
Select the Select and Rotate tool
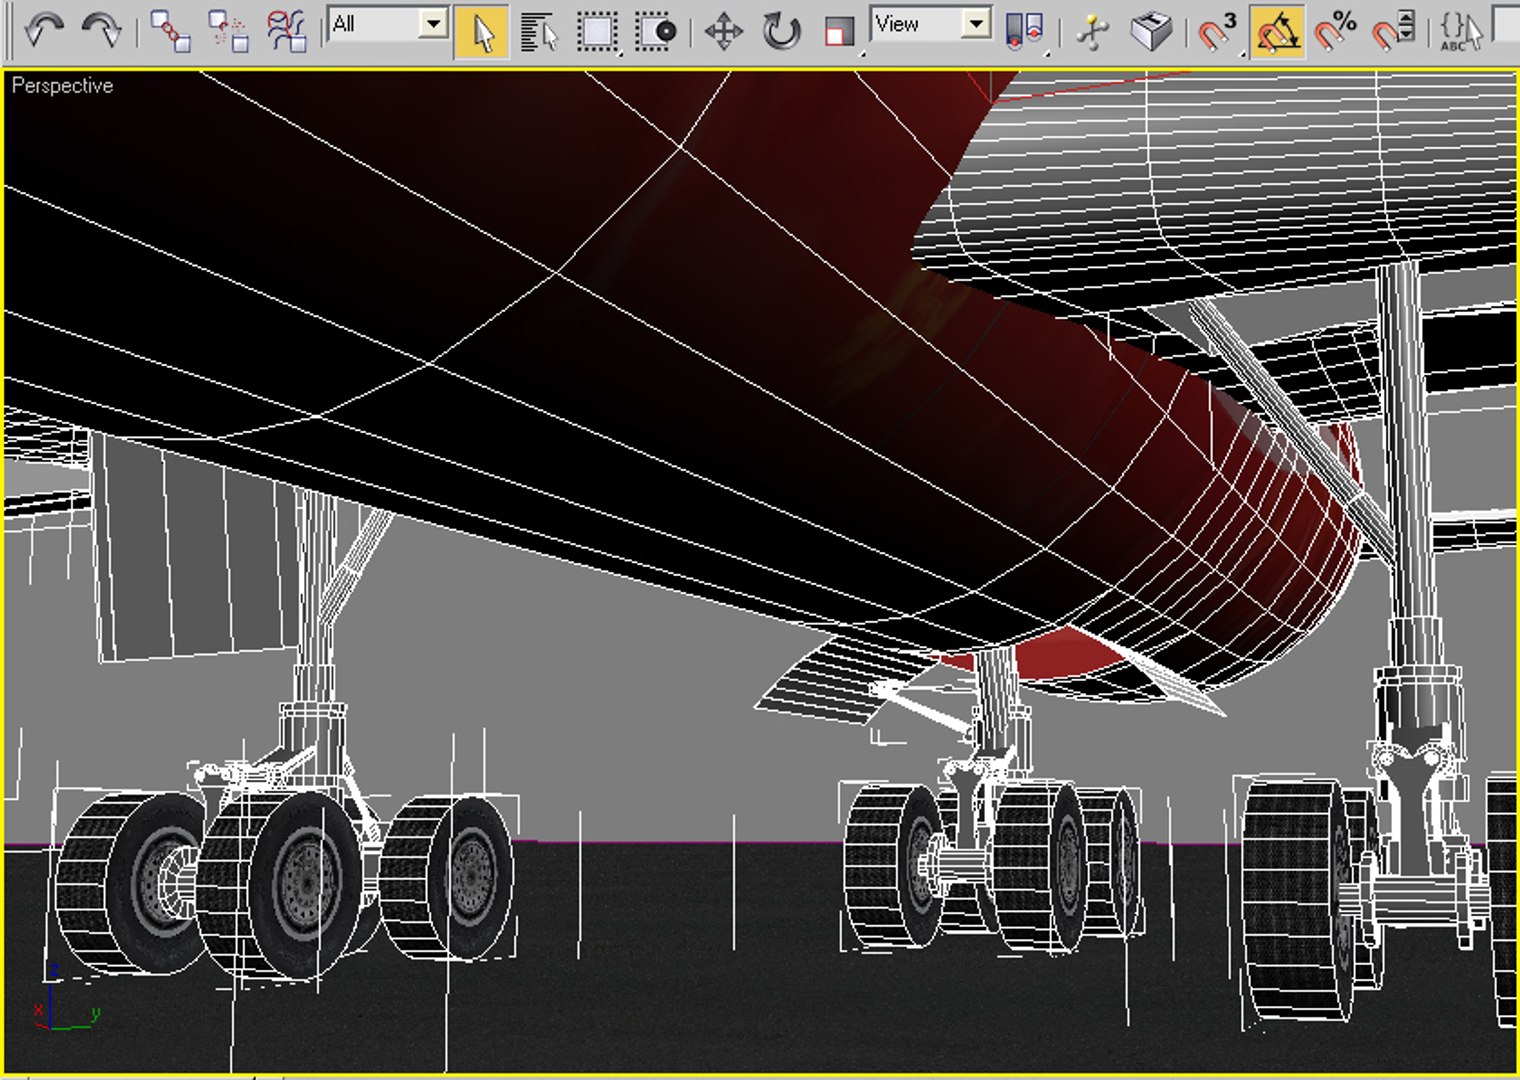coord(781,31)
